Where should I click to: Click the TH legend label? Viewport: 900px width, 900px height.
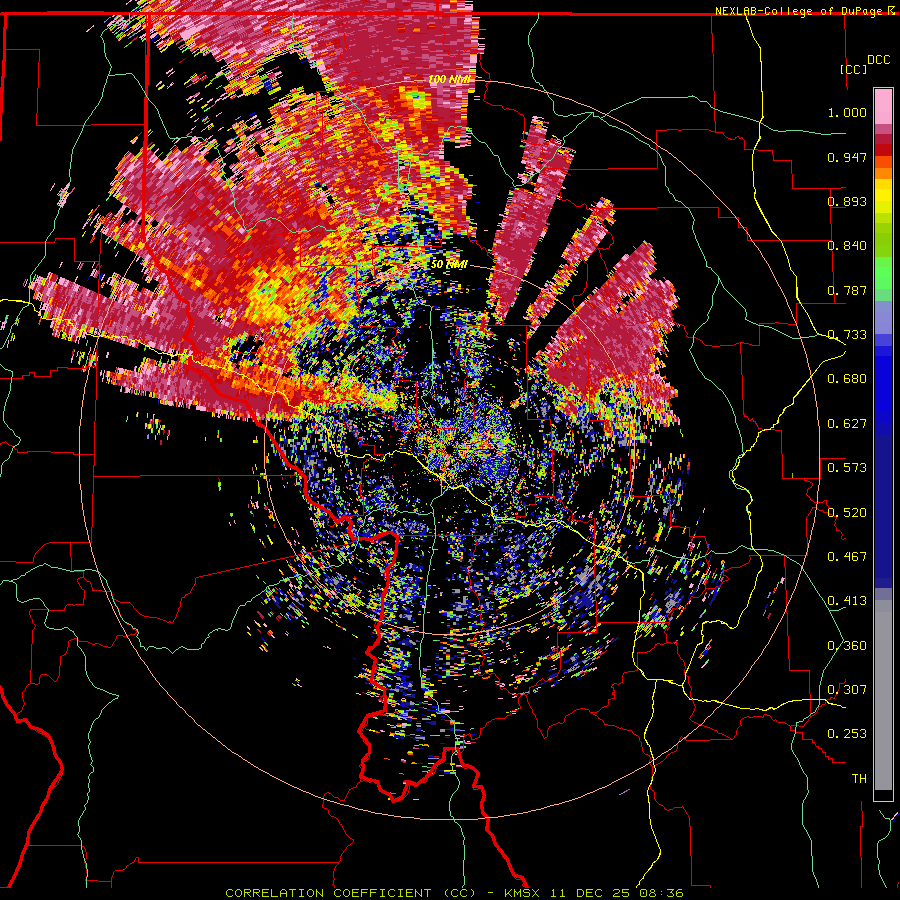click(x=859, y=779)
